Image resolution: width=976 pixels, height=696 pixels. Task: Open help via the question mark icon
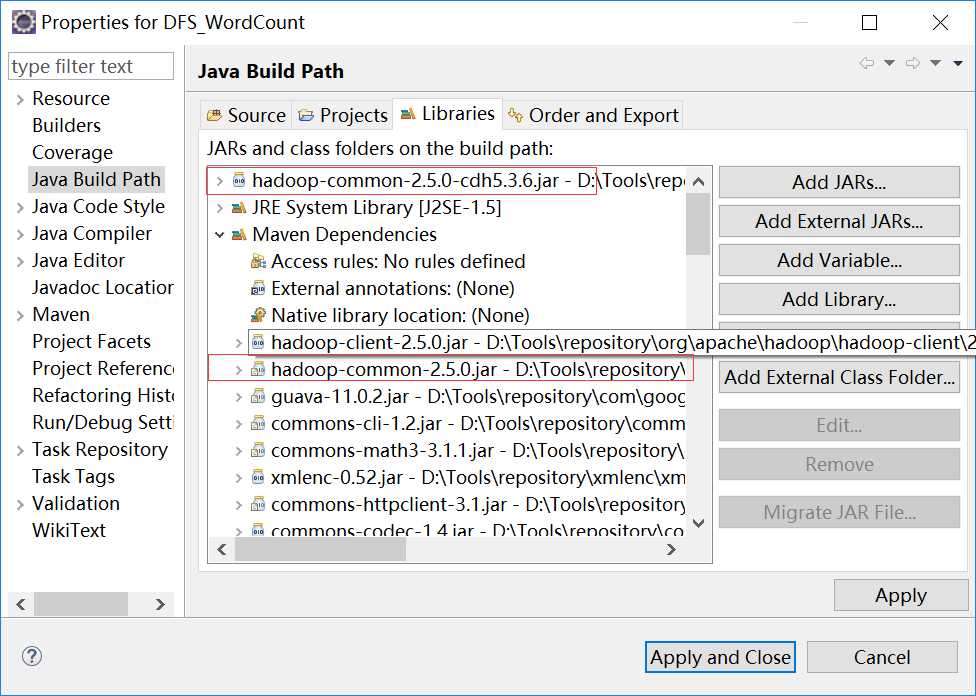coord(32,656)
